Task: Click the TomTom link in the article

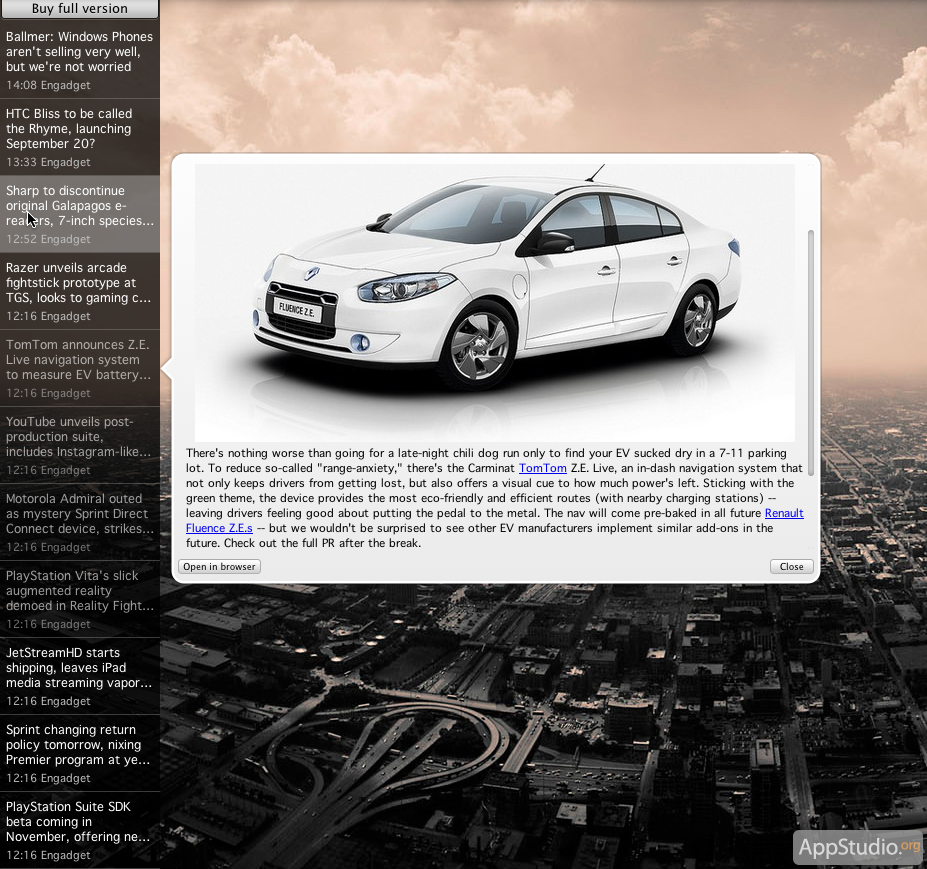Action: [x=542, y=468]
